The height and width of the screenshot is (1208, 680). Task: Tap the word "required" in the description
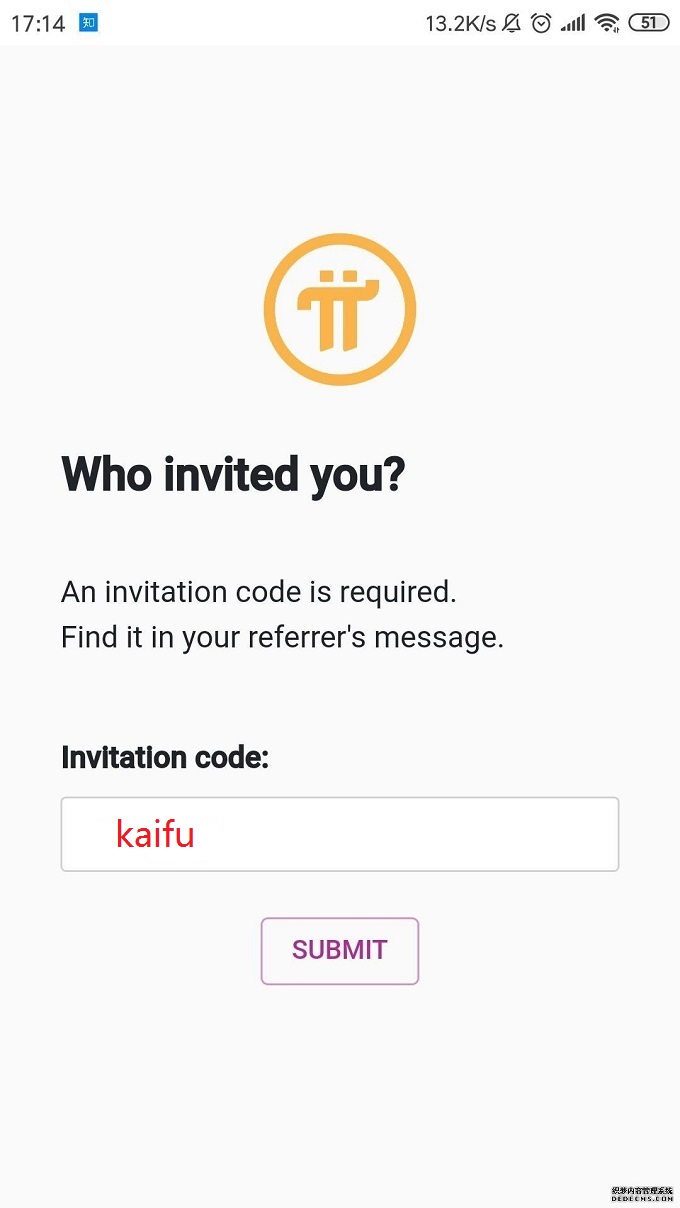tap(397, 592)
